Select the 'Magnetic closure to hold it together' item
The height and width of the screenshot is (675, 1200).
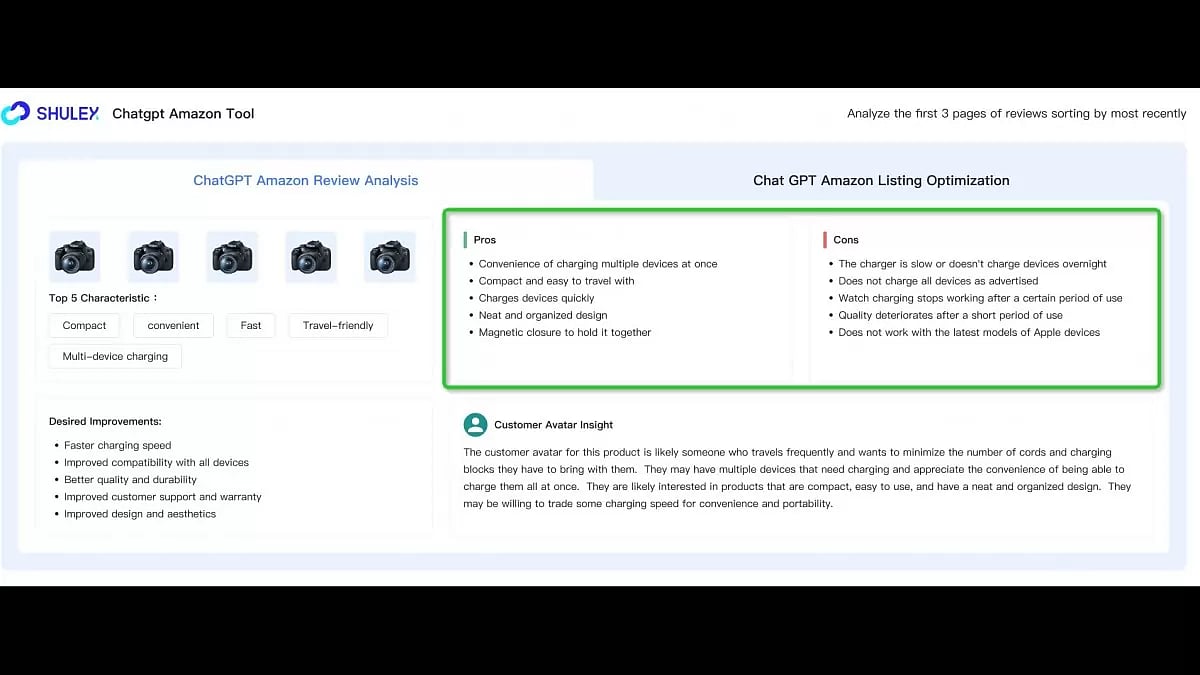564,332
